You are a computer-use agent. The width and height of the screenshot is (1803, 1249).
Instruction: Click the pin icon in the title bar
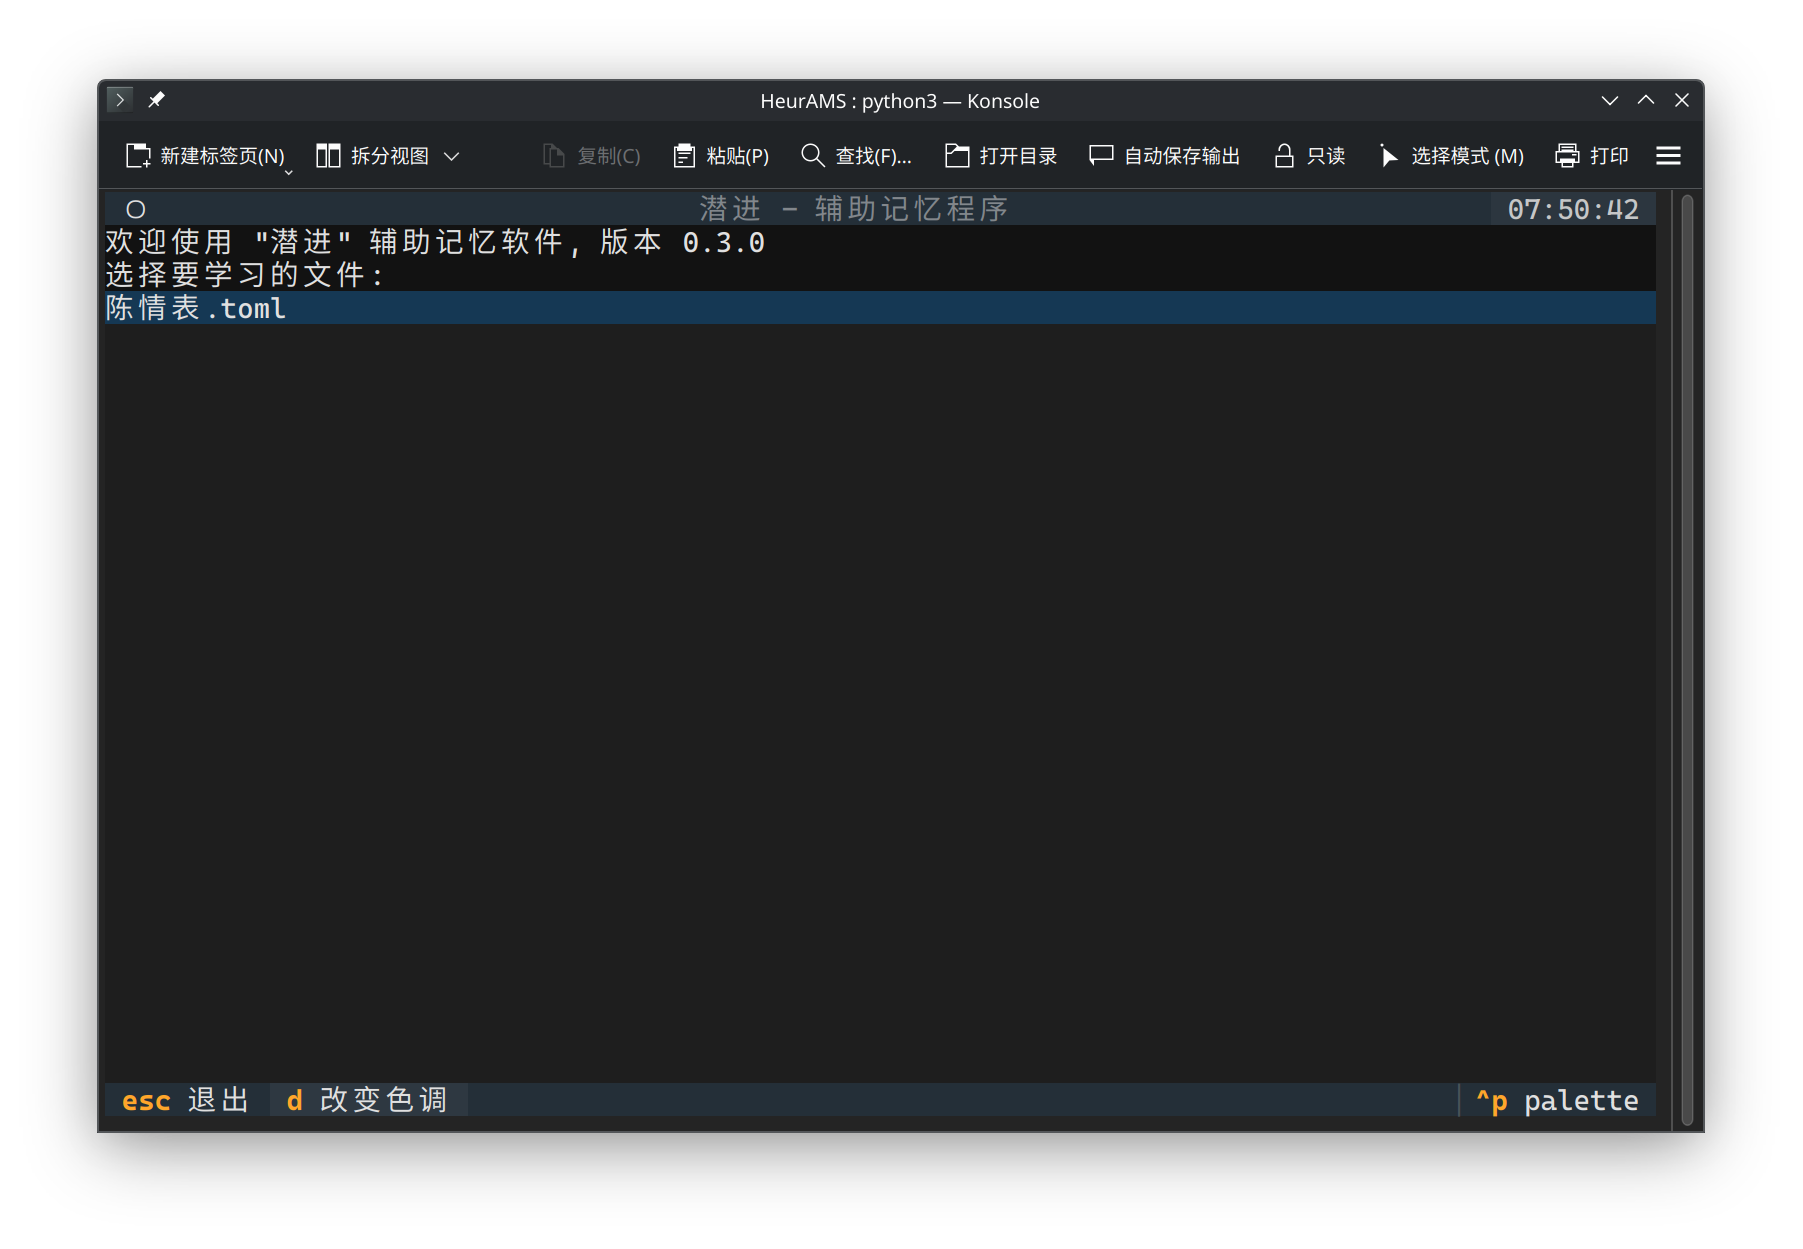point(156,100)
